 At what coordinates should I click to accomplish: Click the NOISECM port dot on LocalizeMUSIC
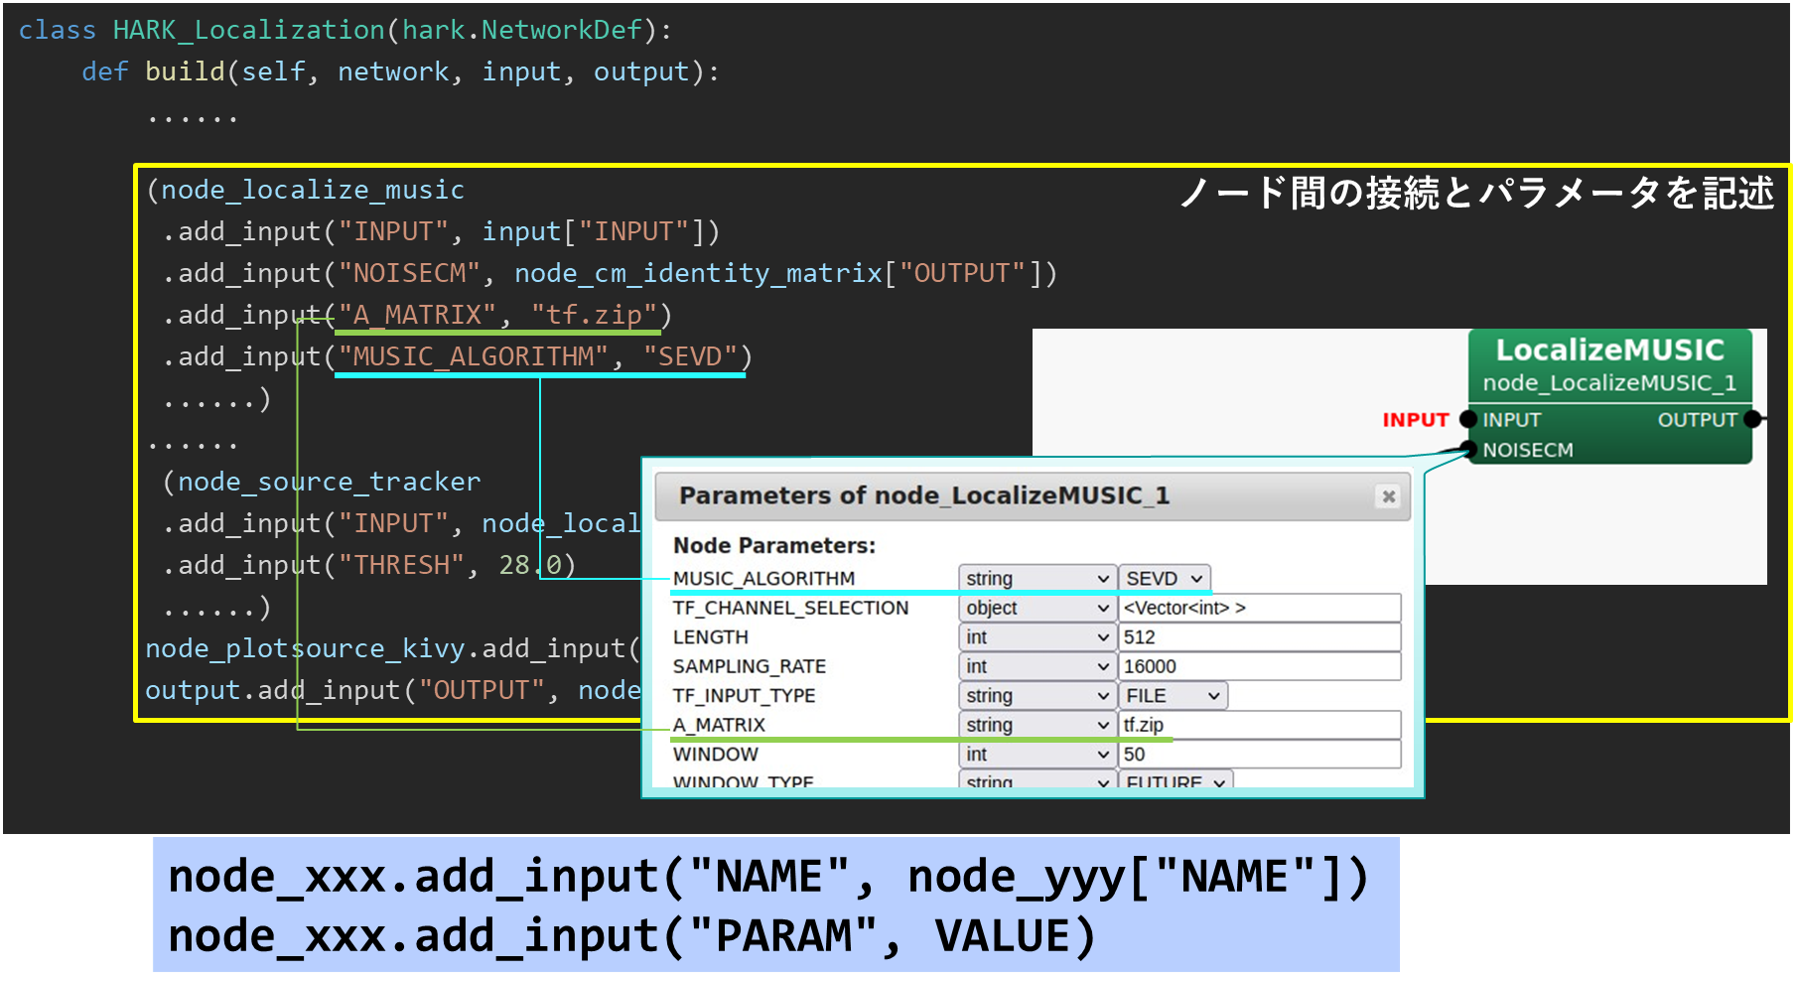(1468, 449)
